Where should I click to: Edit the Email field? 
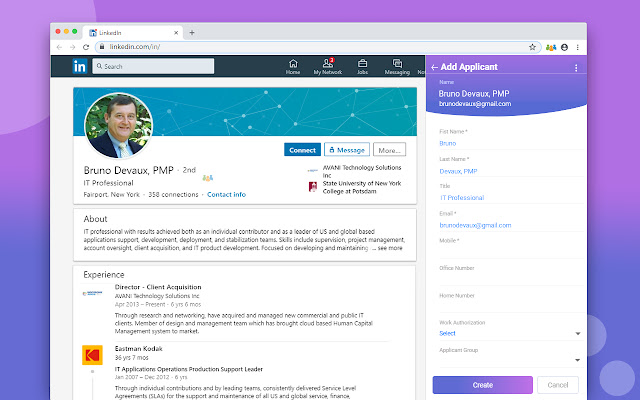510,225
